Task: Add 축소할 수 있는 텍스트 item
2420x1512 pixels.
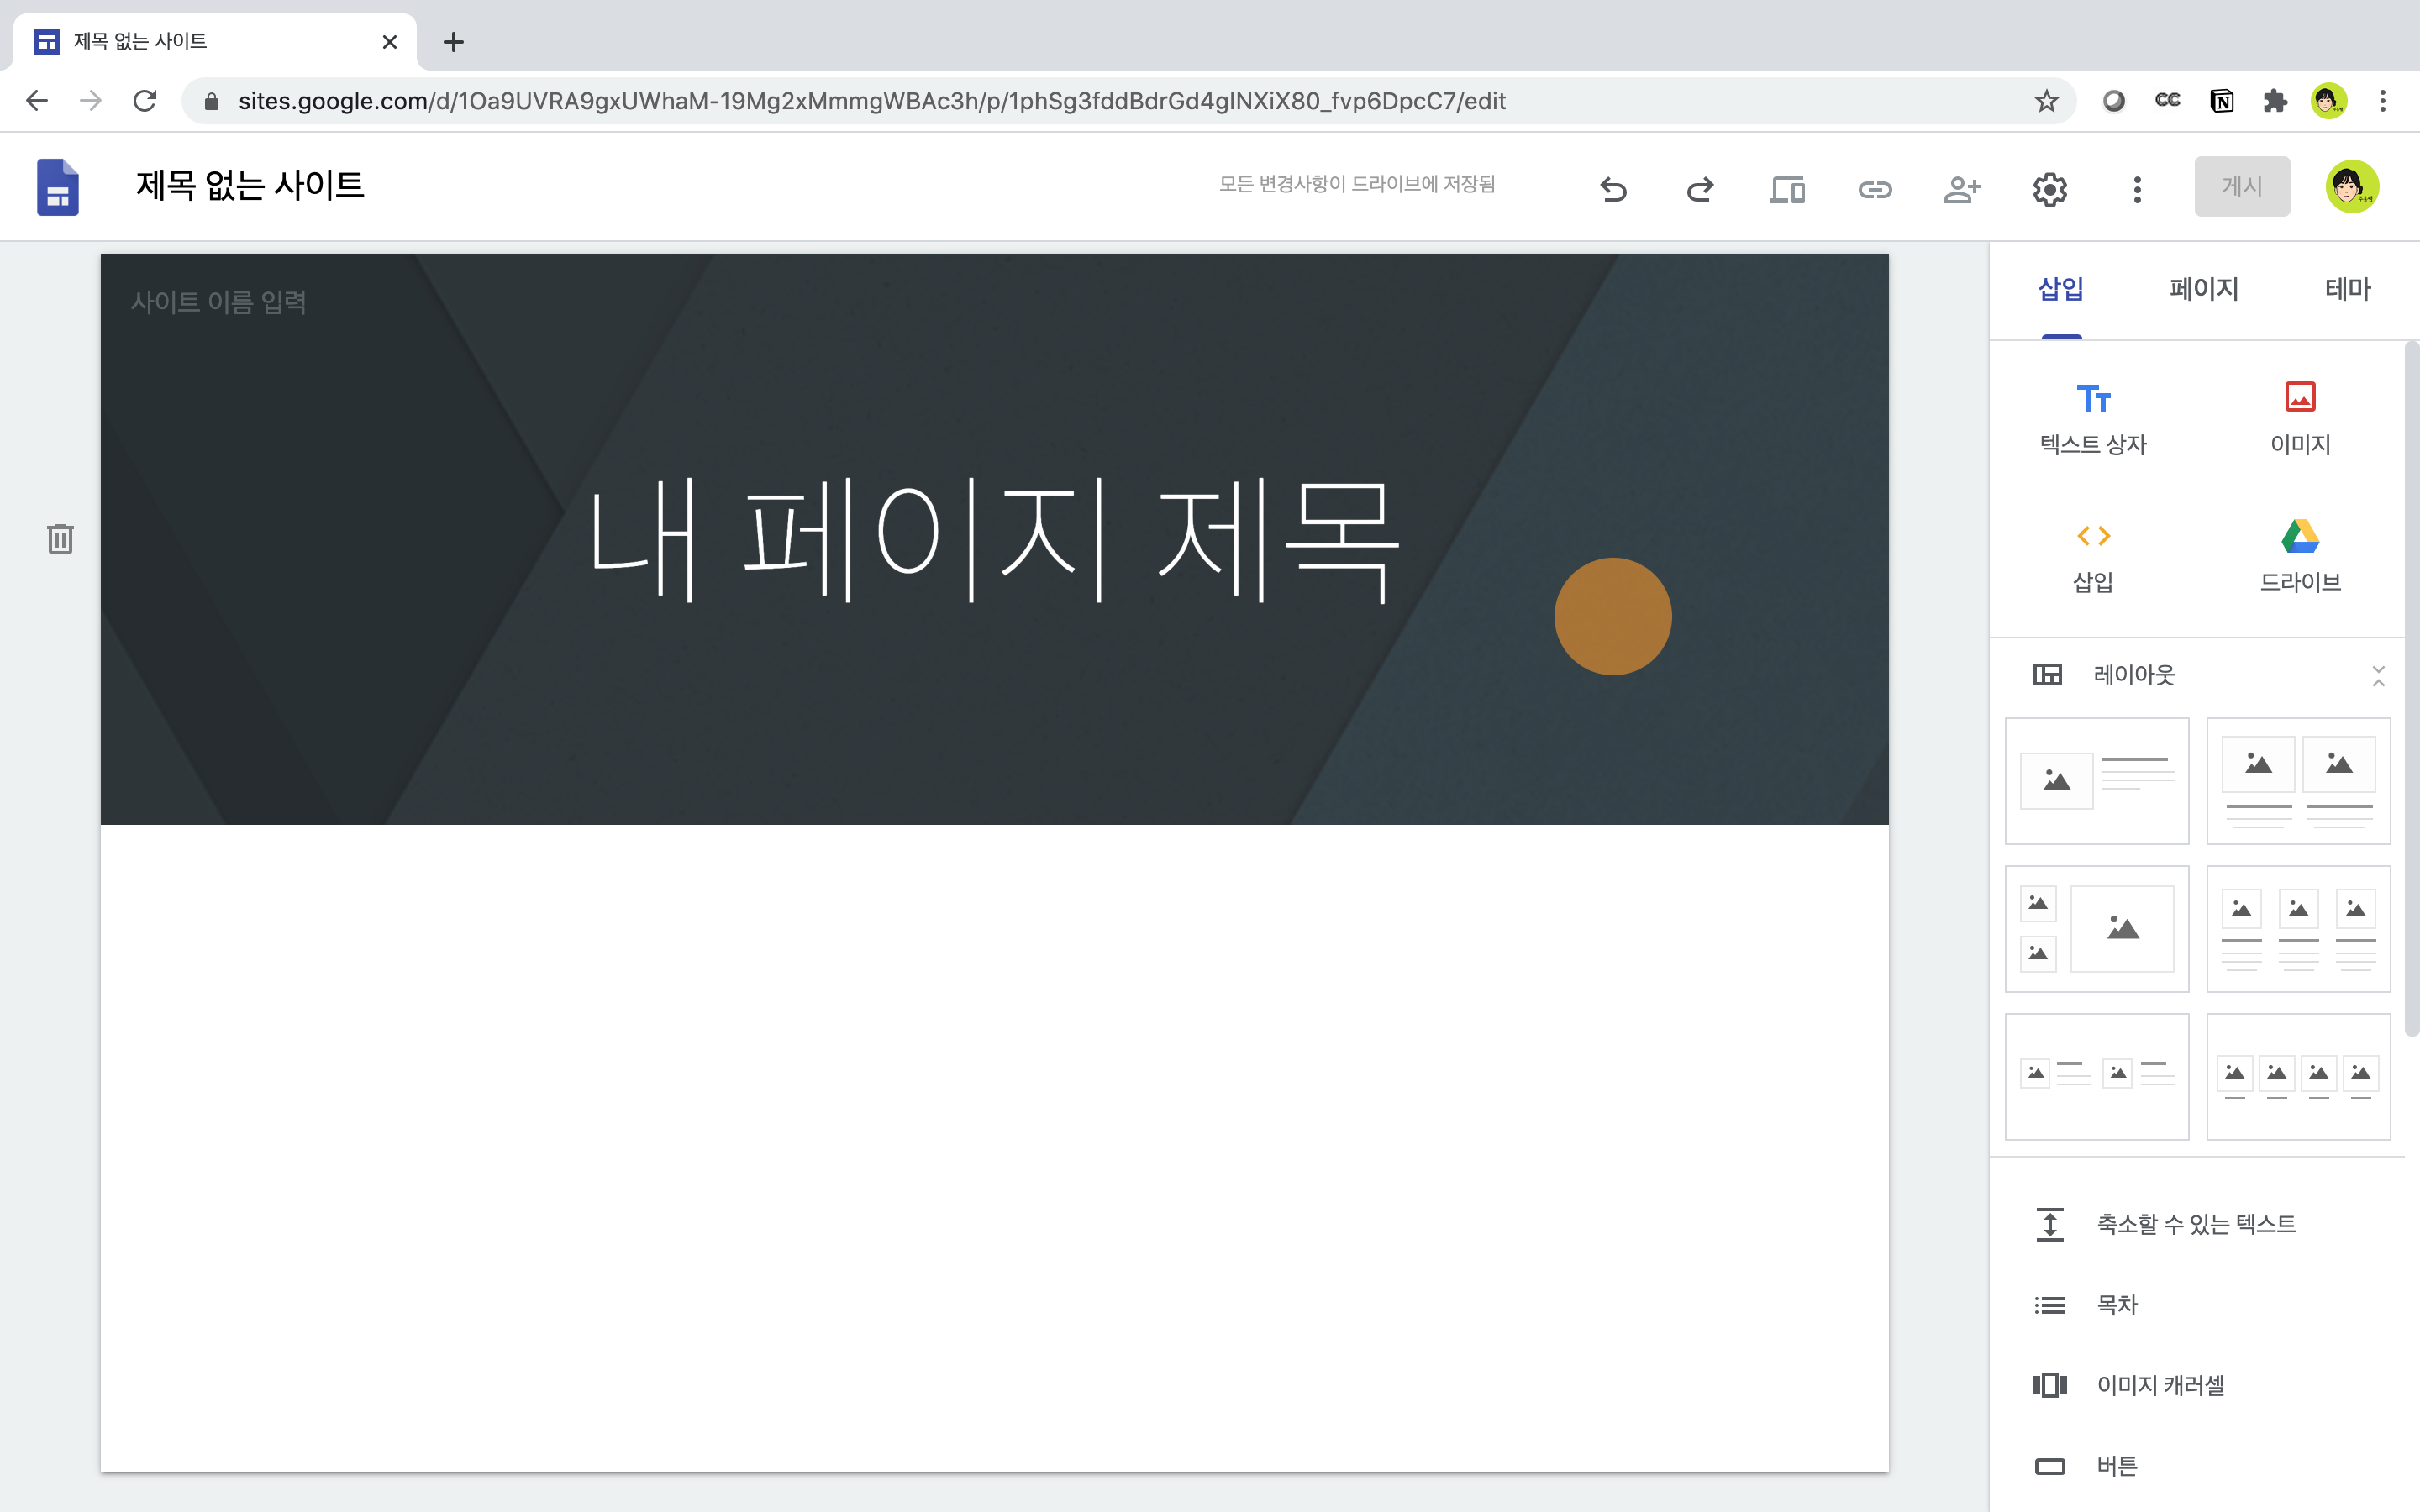Action: [x=2195, y=1224]
